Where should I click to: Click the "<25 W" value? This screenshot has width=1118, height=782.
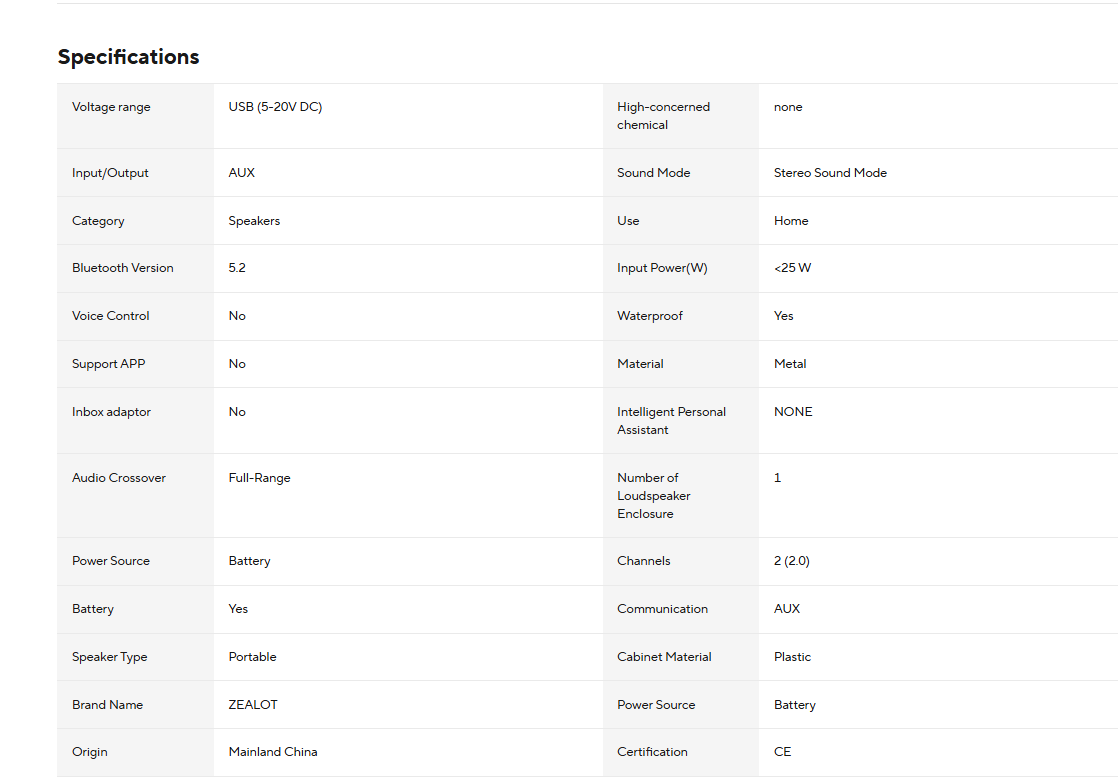click(793, 268)
